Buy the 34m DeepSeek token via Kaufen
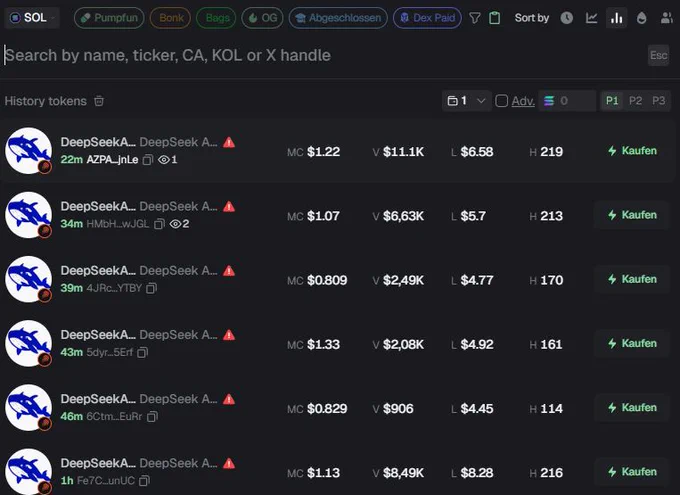The image size is (680, 495). 632,215
